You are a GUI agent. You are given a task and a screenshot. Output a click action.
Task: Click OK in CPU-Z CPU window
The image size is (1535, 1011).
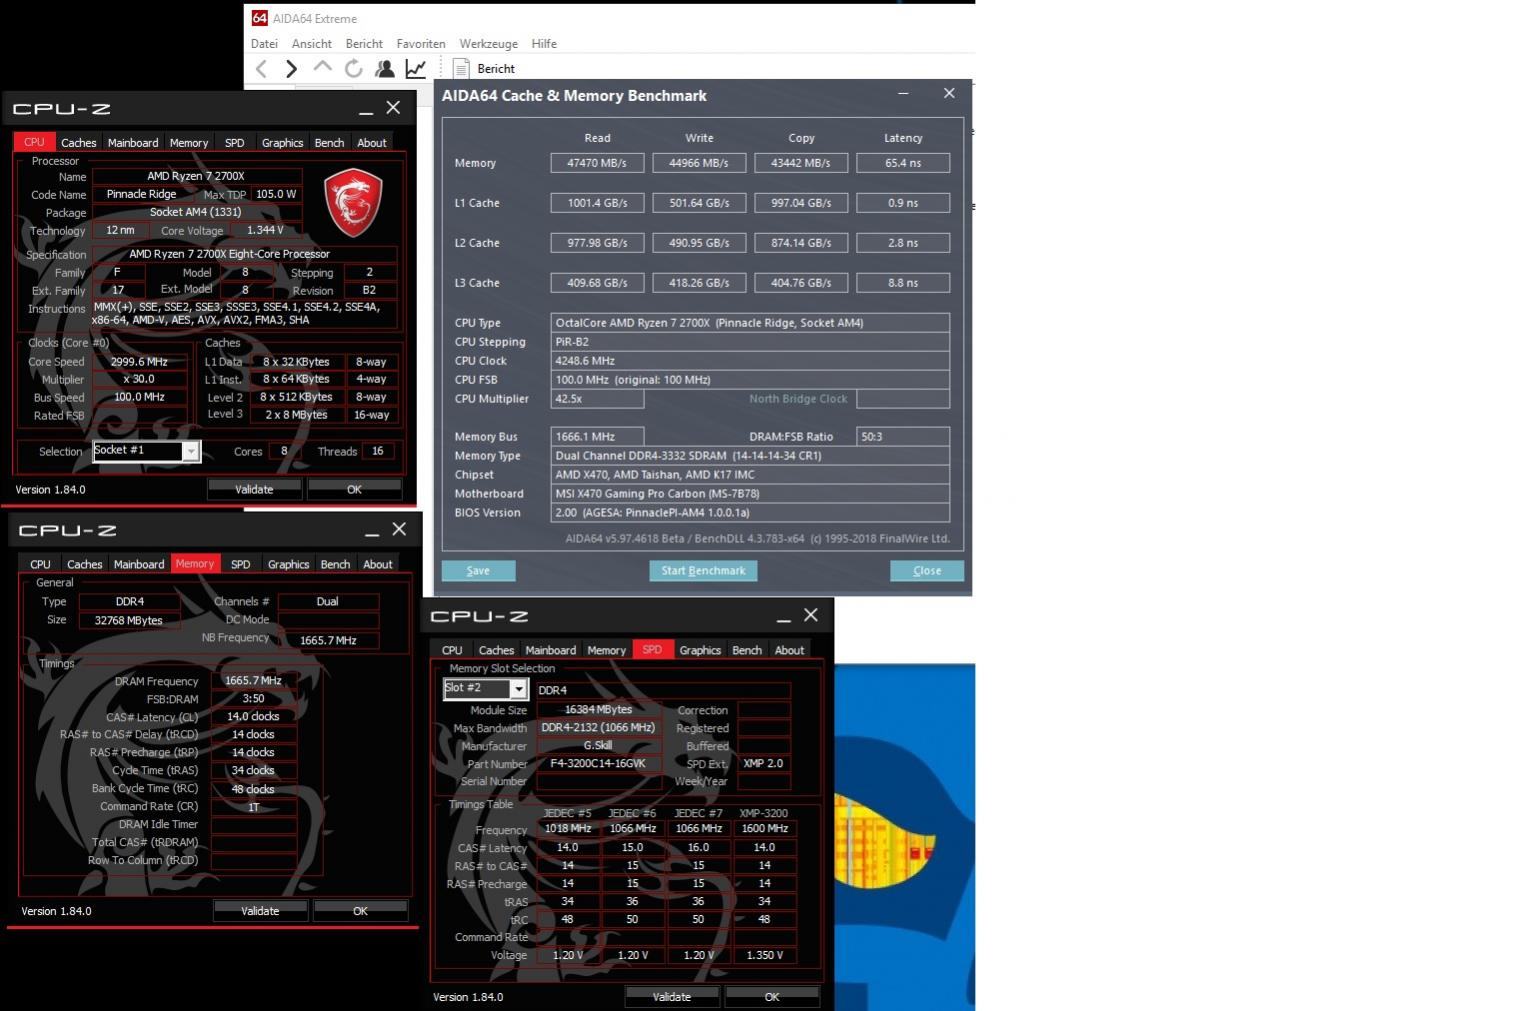(x=354, y=489)
